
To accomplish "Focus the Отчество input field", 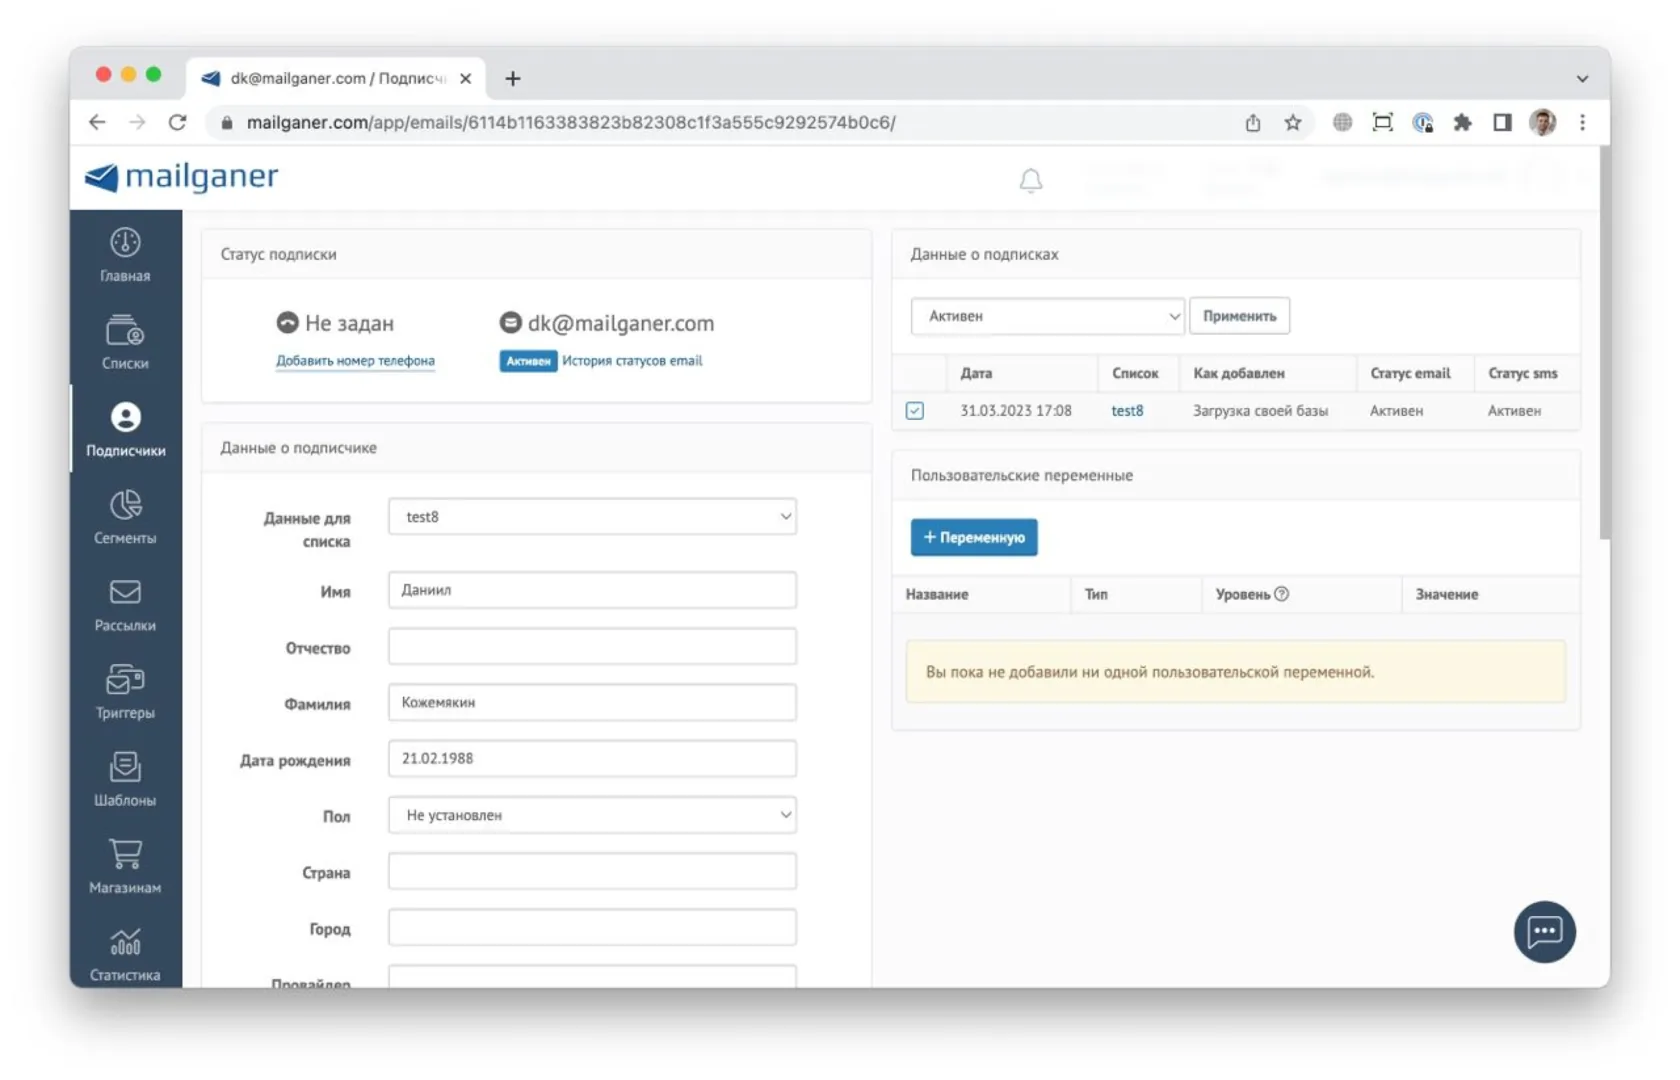I will click(592, 647).
